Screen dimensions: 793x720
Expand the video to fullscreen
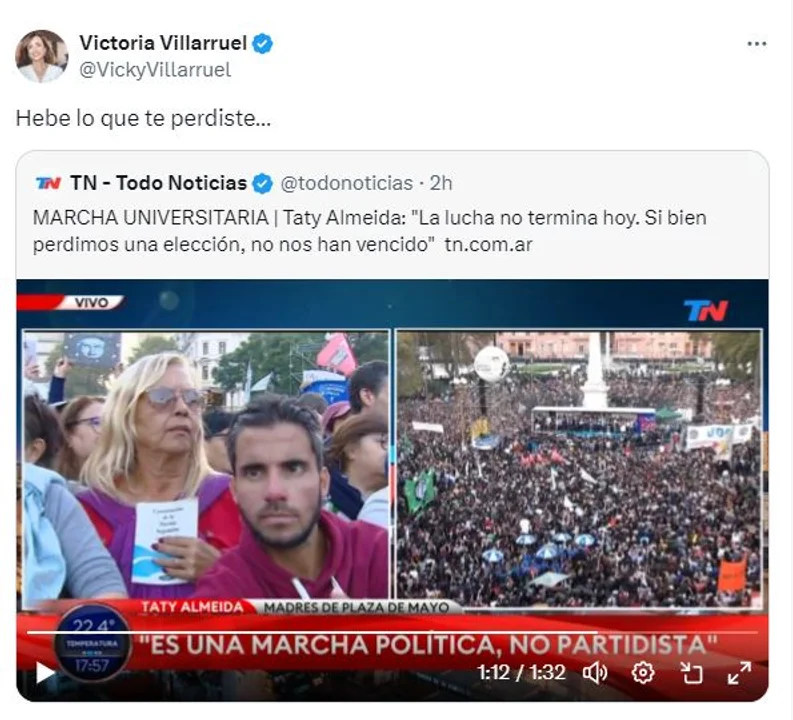click(x=739, y=673)
